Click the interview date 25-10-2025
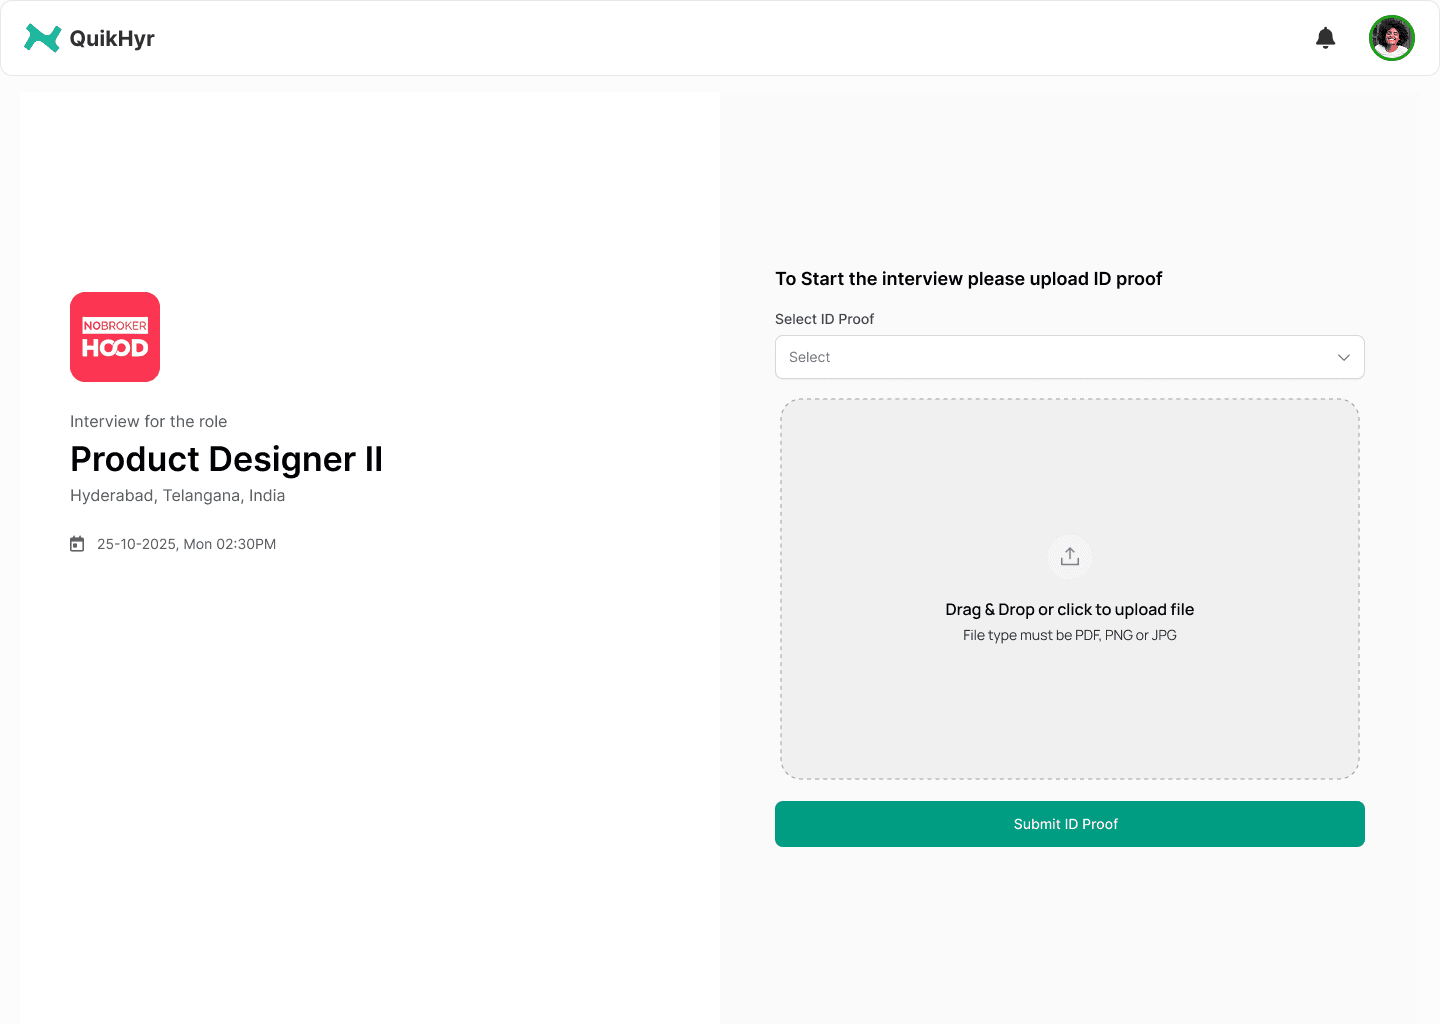The image size is (1440, 1024). 186,543
